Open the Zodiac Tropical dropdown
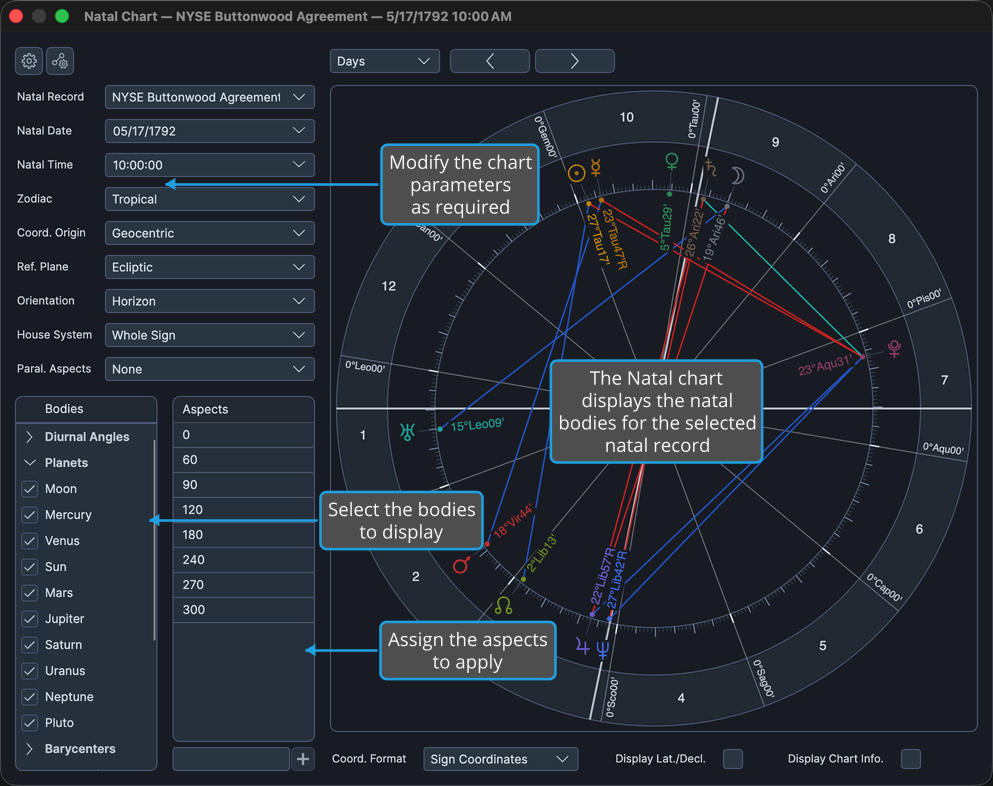 pos(210,200)
